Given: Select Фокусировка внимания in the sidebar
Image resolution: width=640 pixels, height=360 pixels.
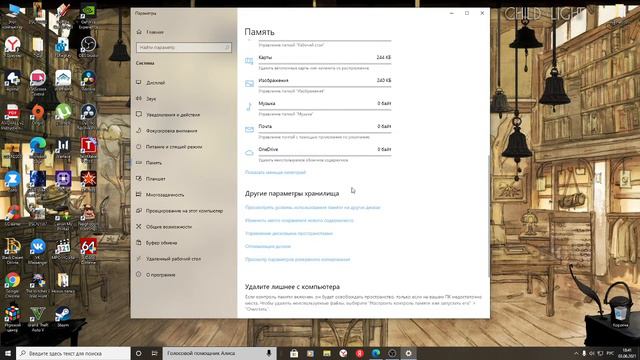Looking at the screenshot, I should [171, 131].
